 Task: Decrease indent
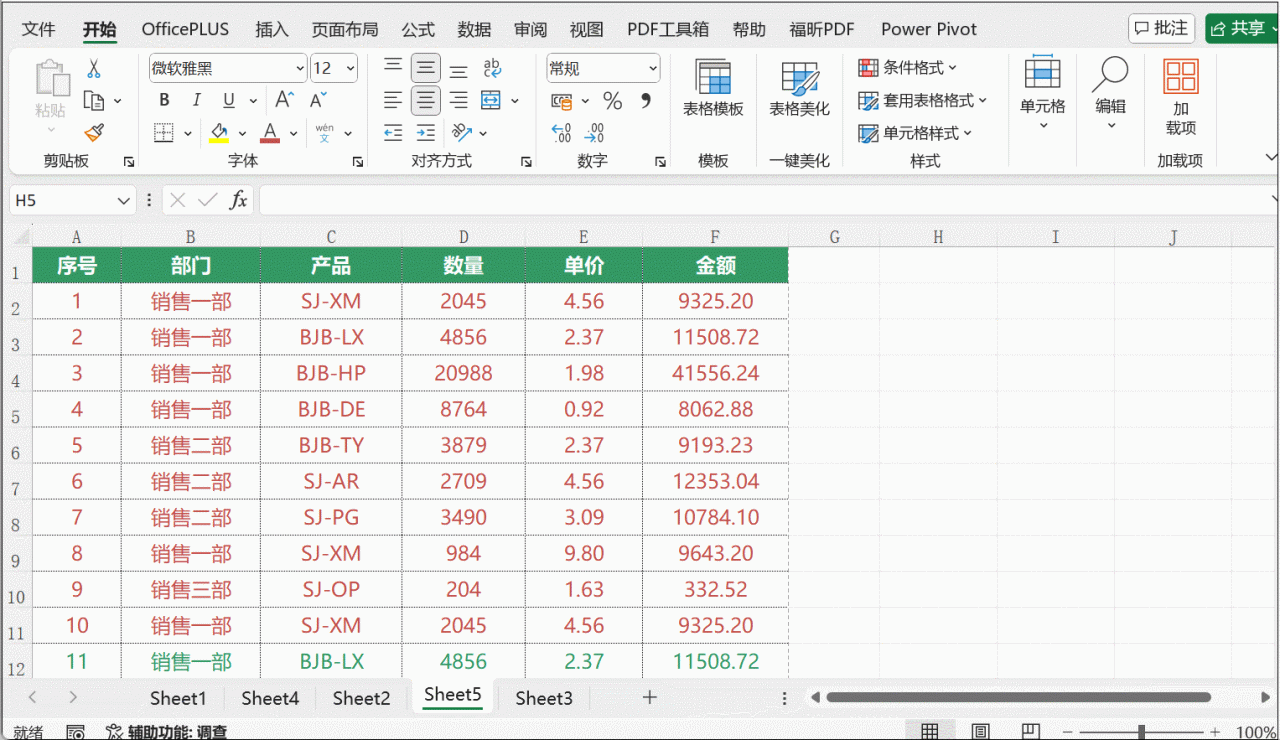point(394,132)
